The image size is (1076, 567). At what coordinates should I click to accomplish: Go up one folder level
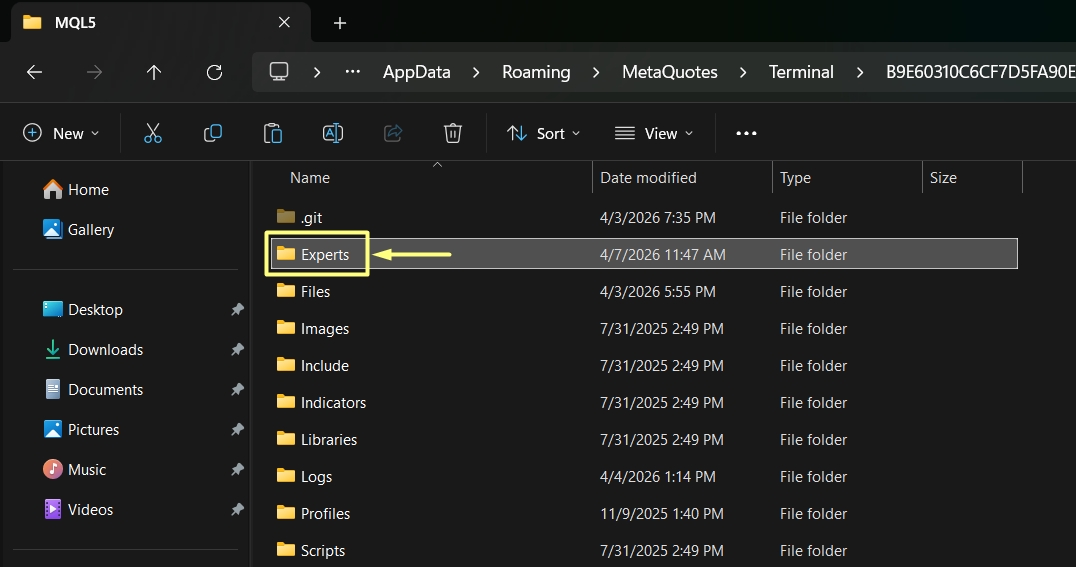pyautogui.click(x=154, y=72)
